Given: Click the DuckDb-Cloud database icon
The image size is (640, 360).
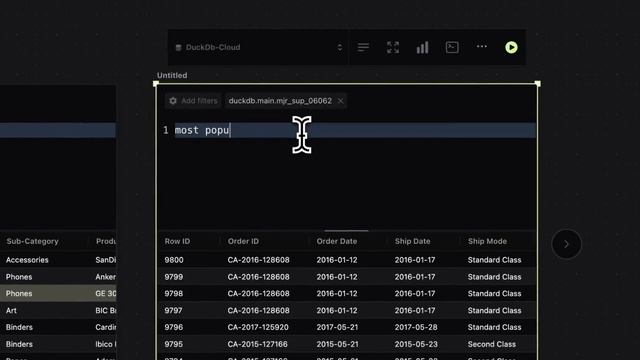Looking at the screenshot, I should pos(178,48).
